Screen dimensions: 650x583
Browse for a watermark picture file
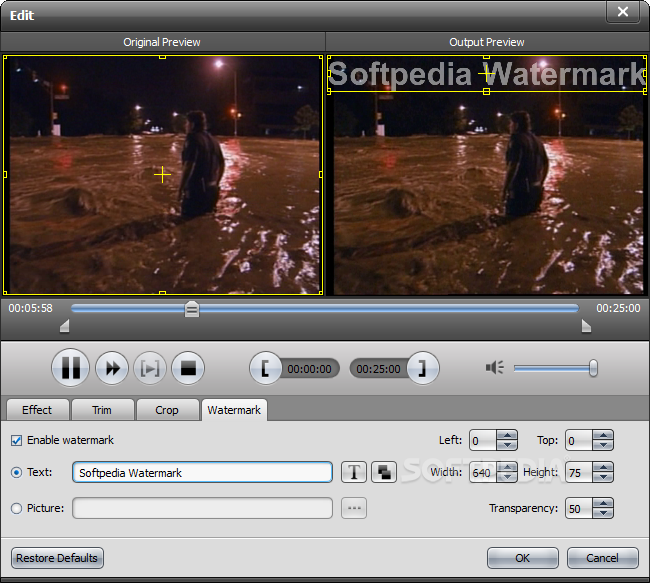click(354, 508)
